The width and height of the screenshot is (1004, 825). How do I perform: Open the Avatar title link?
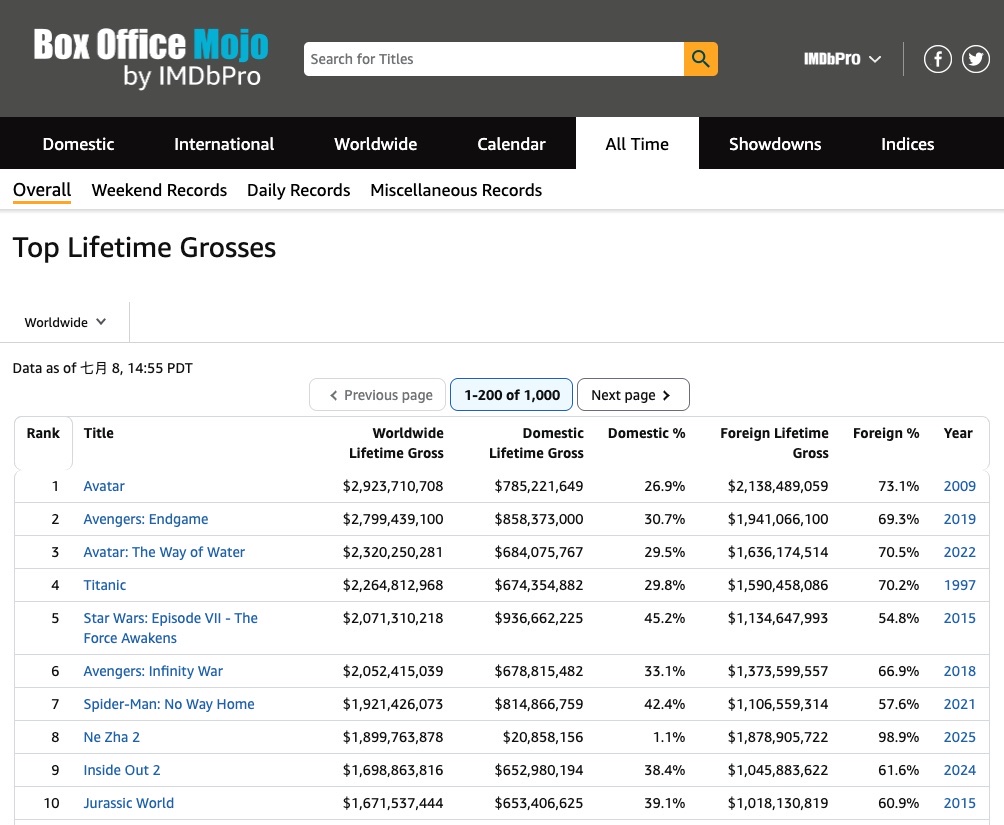coord(104,486)
